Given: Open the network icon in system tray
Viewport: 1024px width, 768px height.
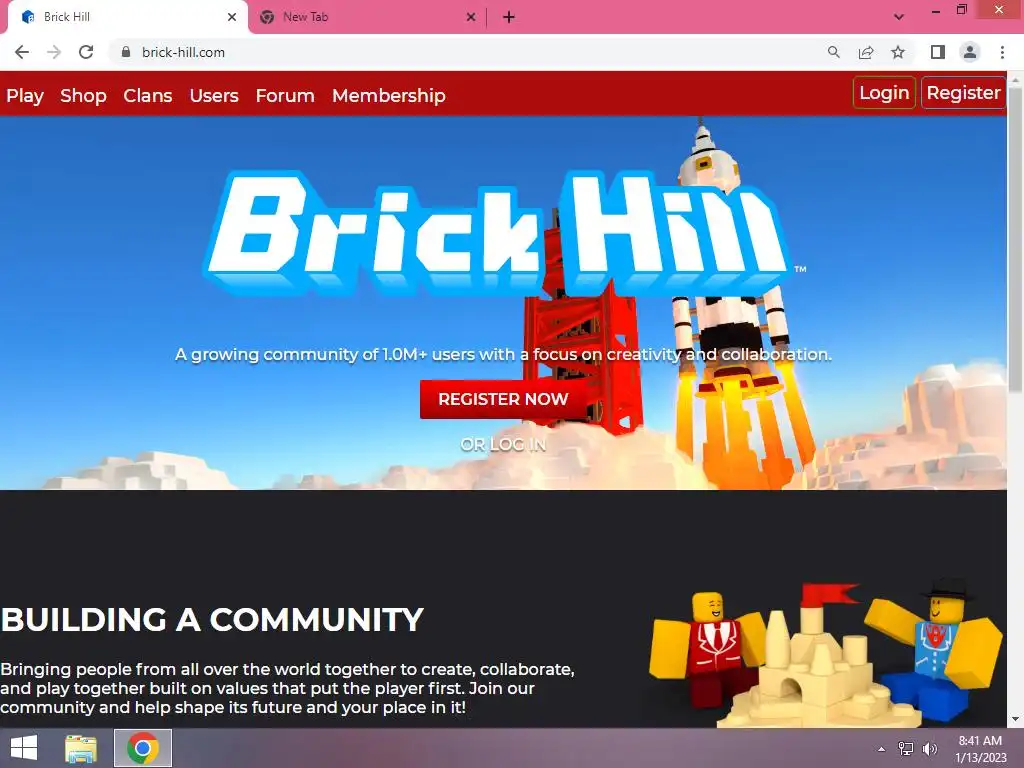Looking at the screenshot, I should click(906, 749).
